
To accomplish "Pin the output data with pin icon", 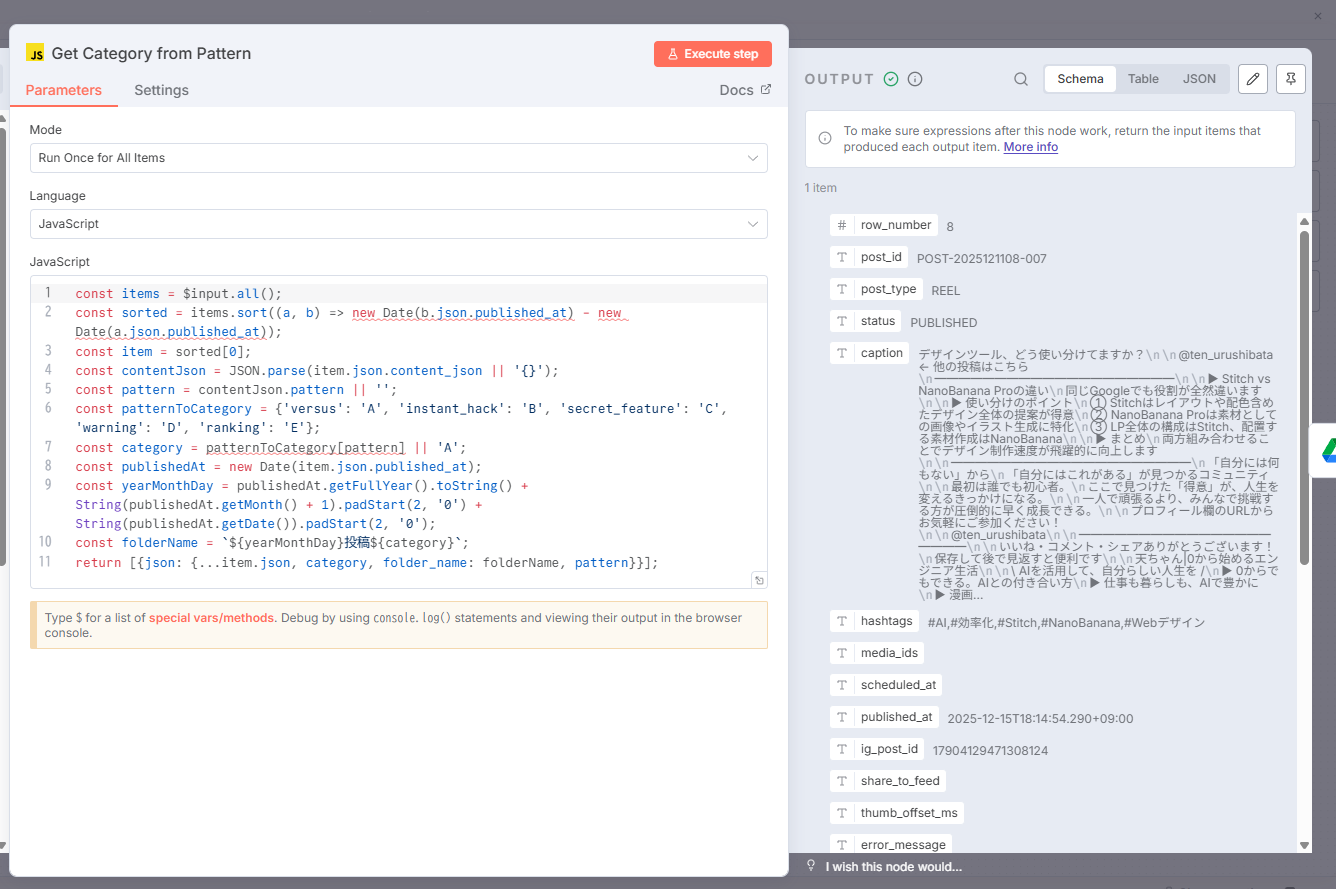I will (x=1290, y=79).
